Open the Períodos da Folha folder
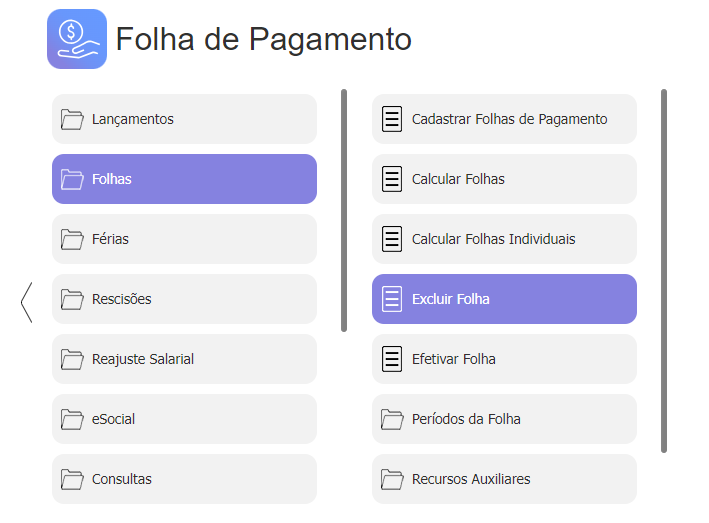The image size is (709, 523). pos(504,419)
